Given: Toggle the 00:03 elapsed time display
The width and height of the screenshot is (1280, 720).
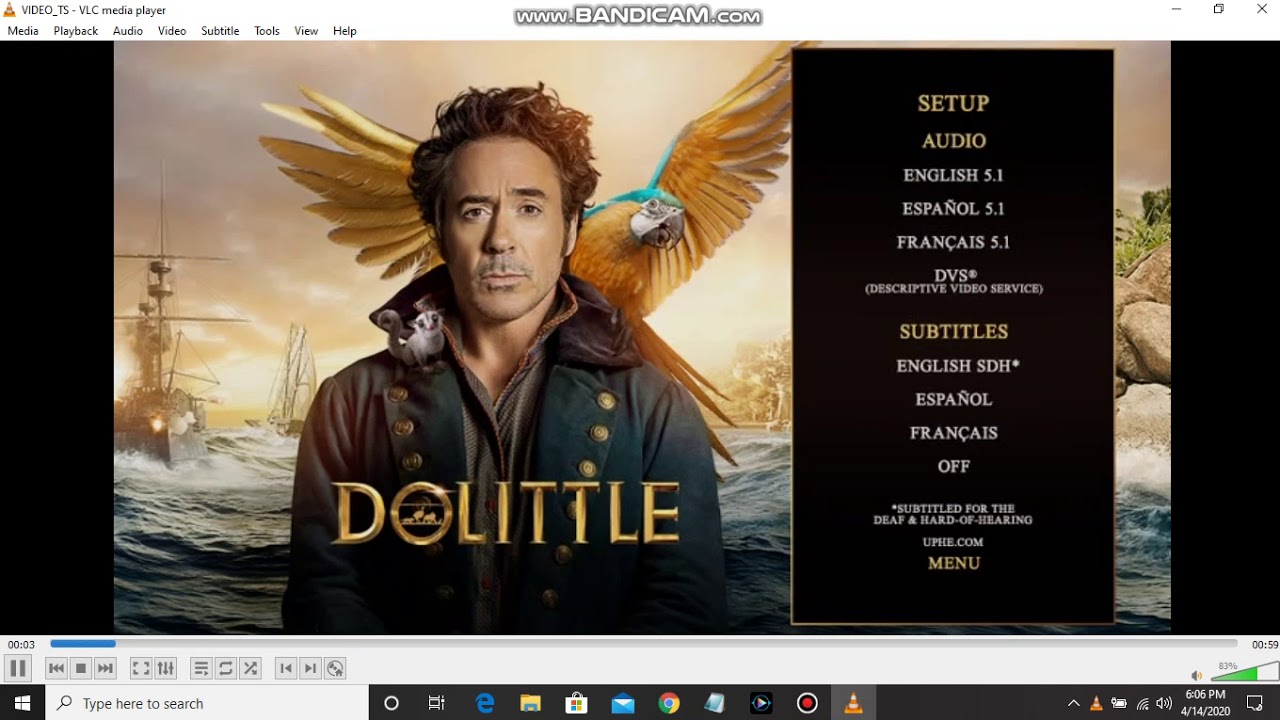Looking at the screenshot, I should click(21, 645).
